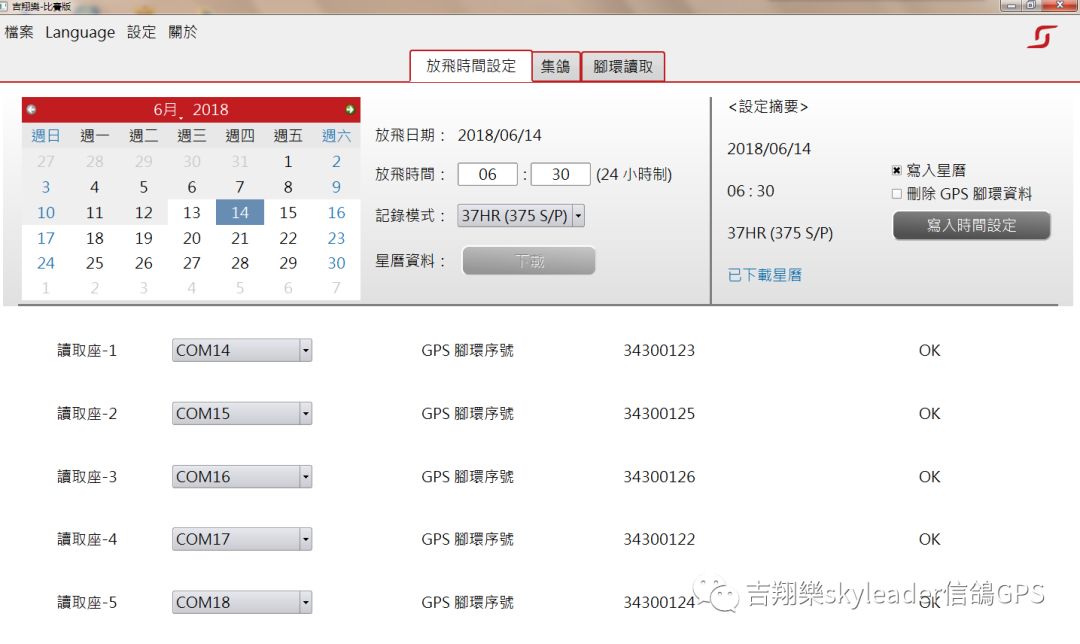
Task: Enable 刪除 GPS 腳環資料 checkbox
Action: pyautogui.click(x=897, y=194)
